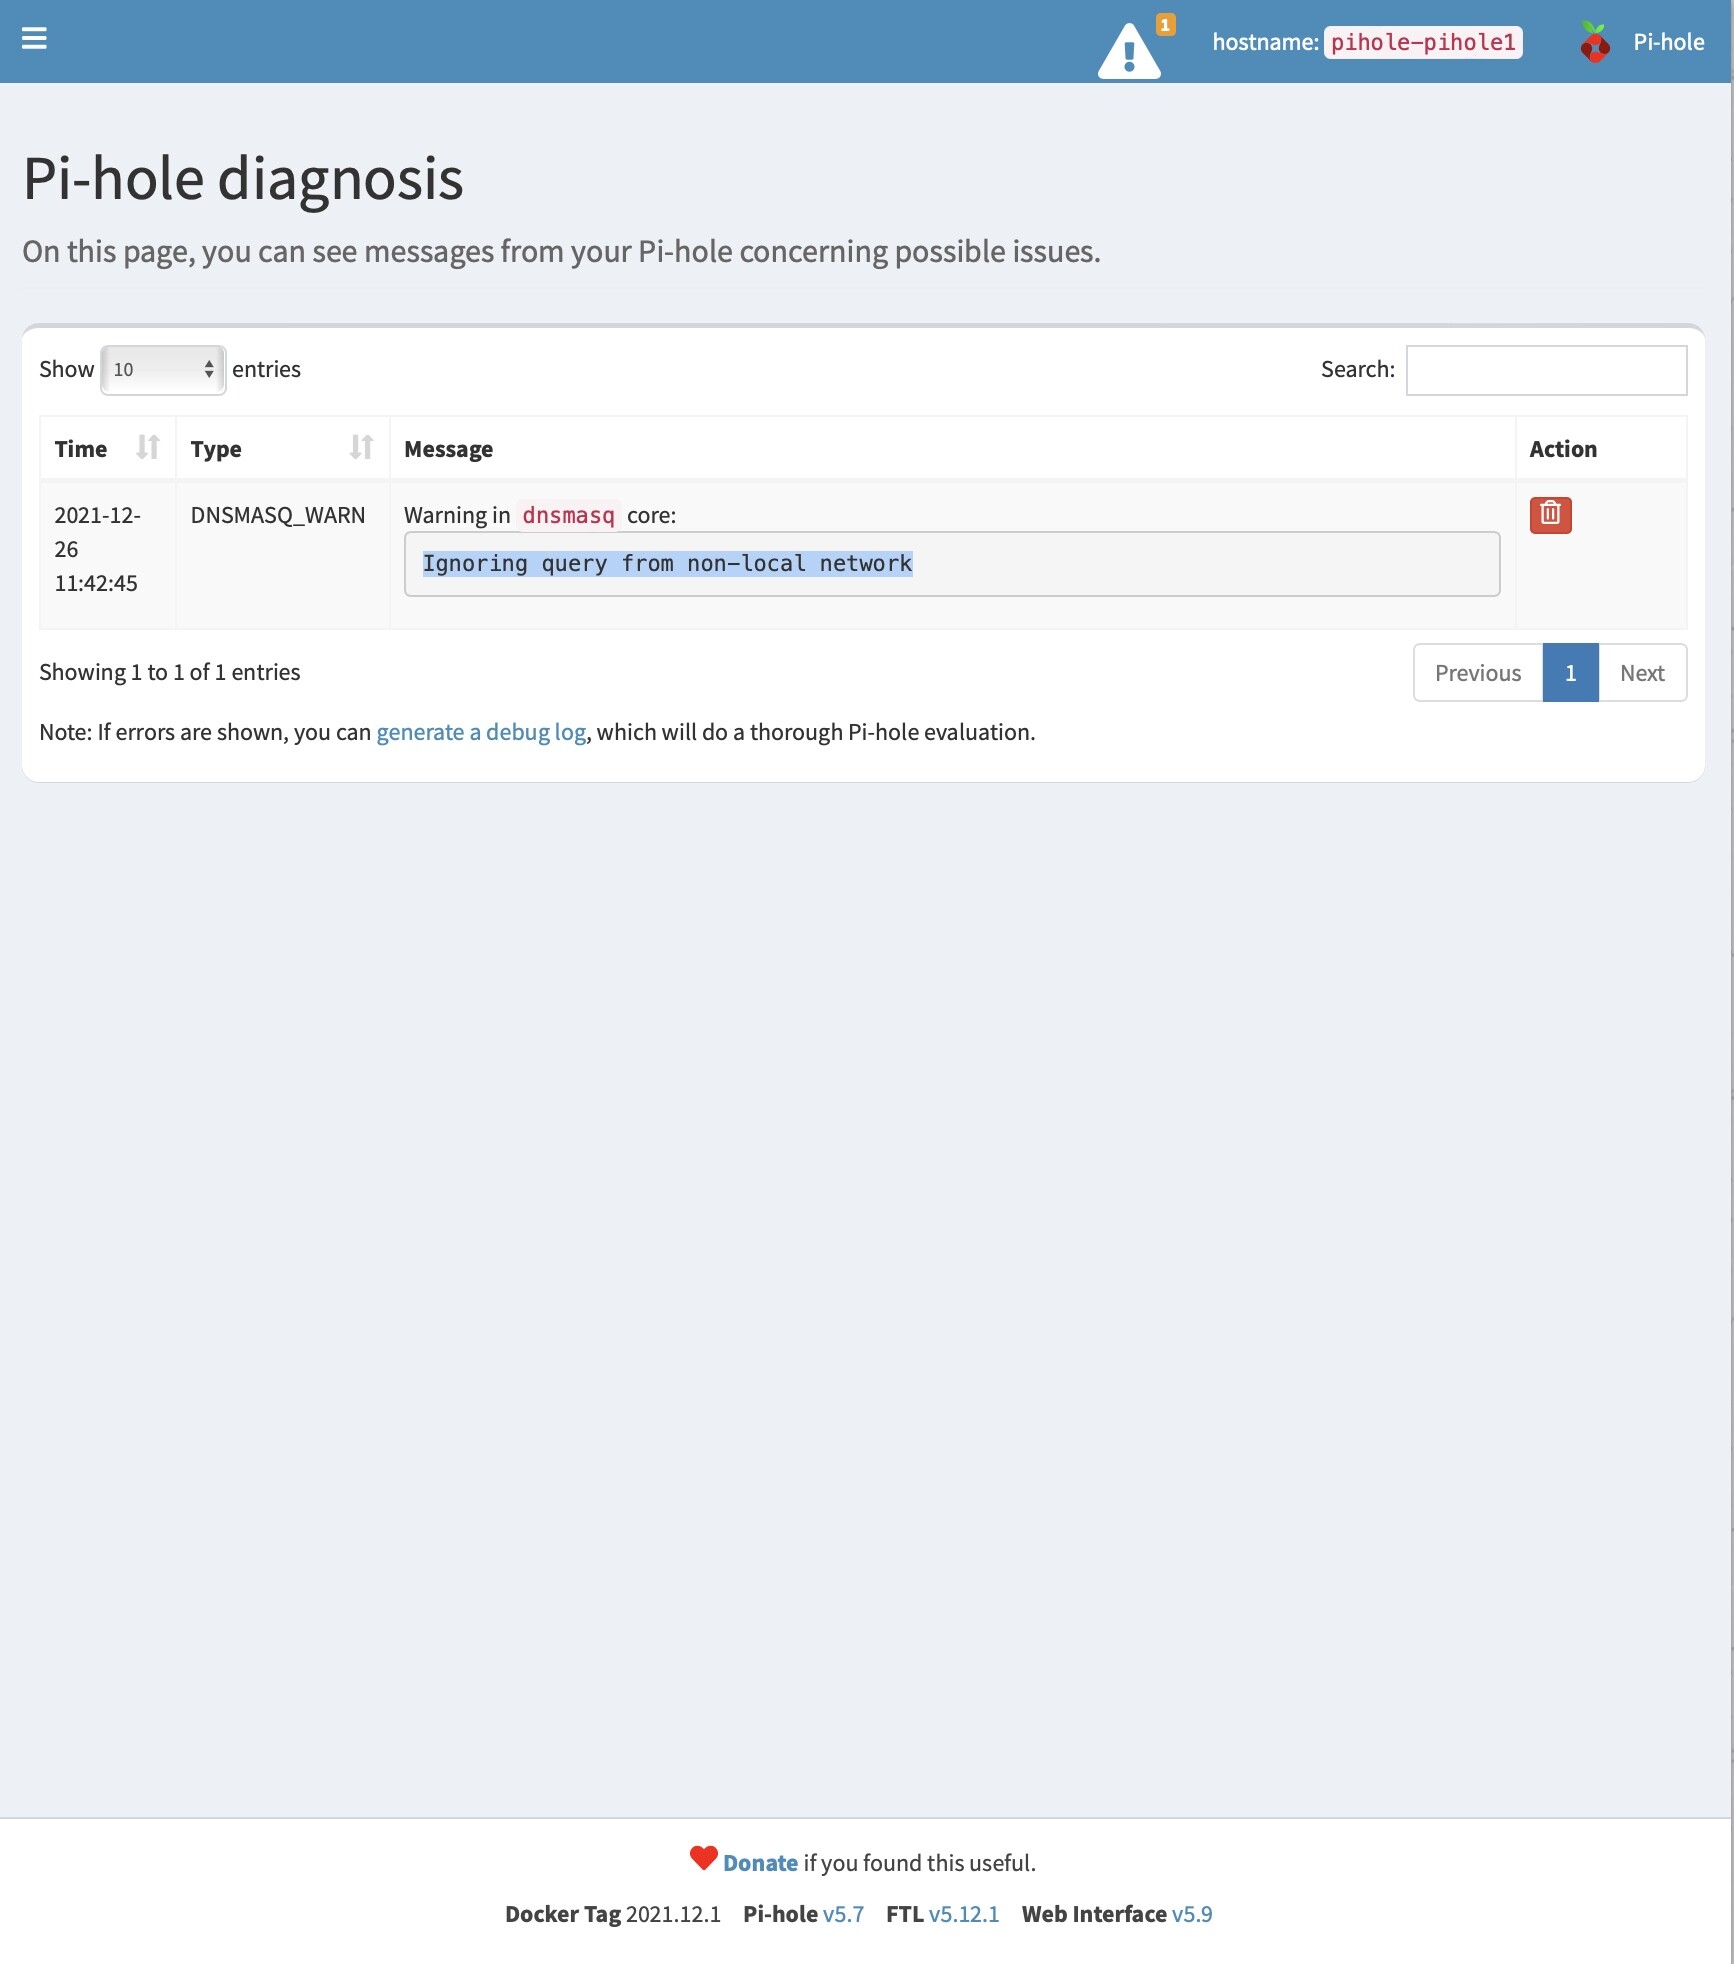Click the warning triangle alert icon

[x=1129, y=52]
